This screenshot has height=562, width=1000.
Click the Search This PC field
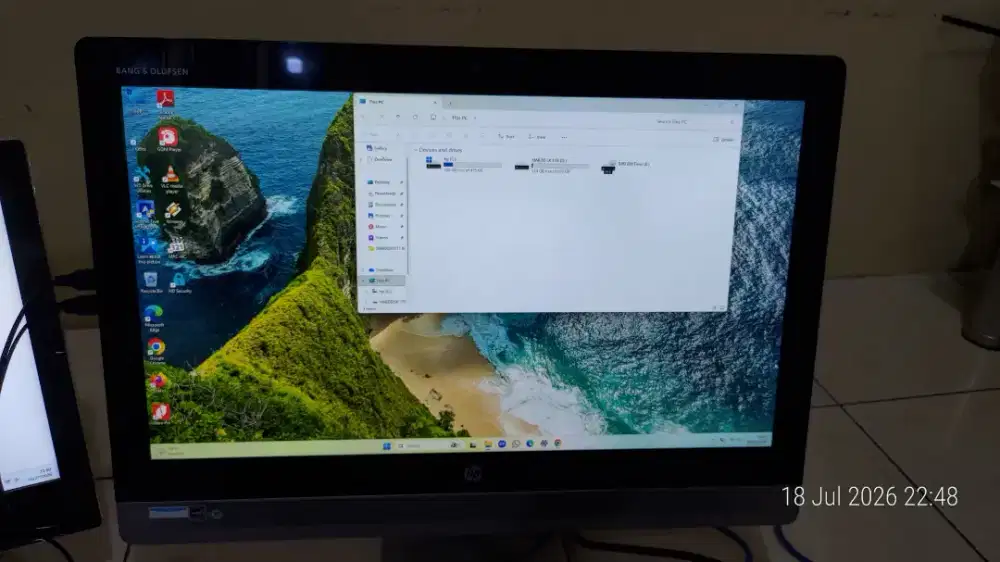693,121
